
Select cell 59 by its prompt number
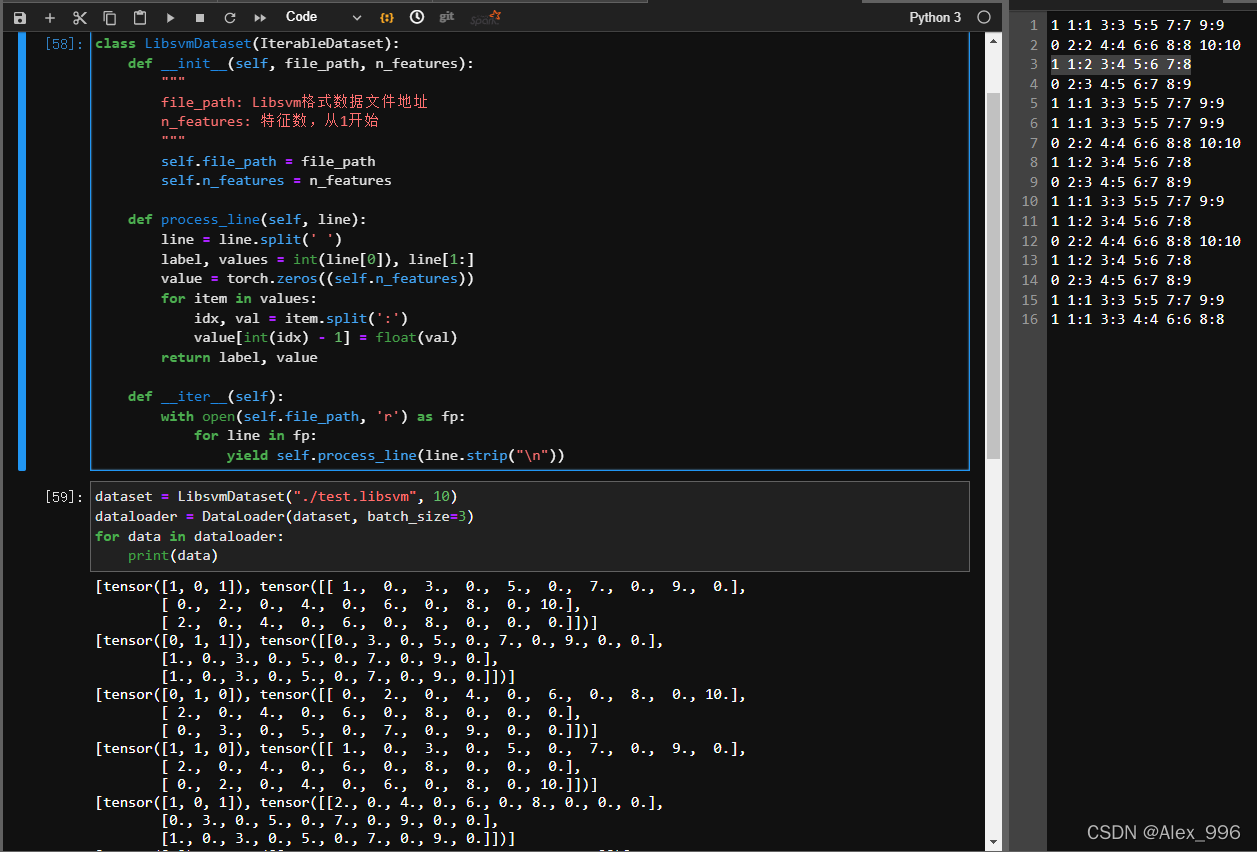click(x=65, y=496)
